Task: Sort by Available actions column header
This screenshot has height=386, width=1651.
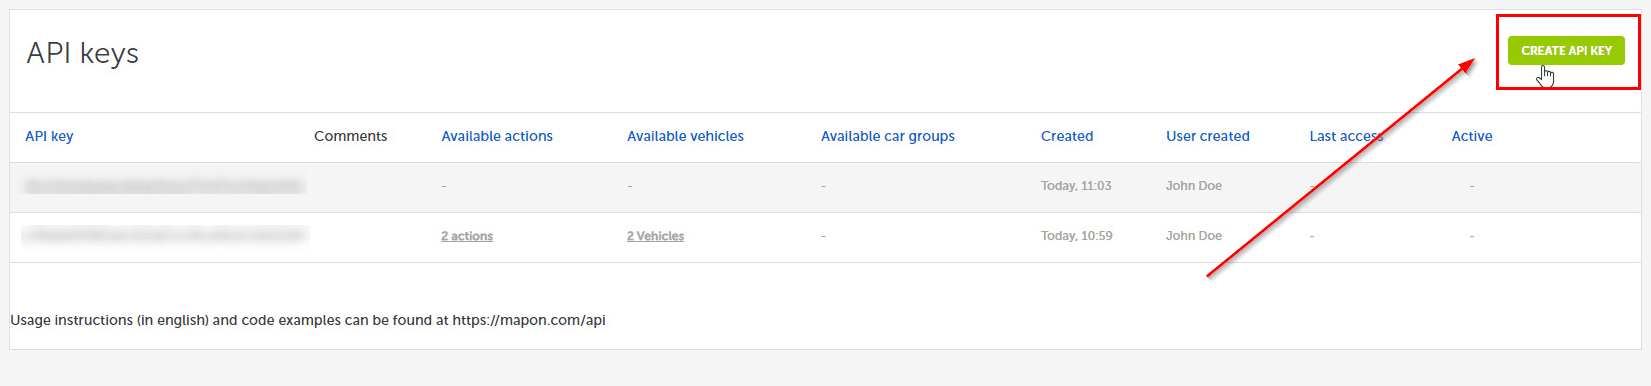Action: tap(497, 136)
